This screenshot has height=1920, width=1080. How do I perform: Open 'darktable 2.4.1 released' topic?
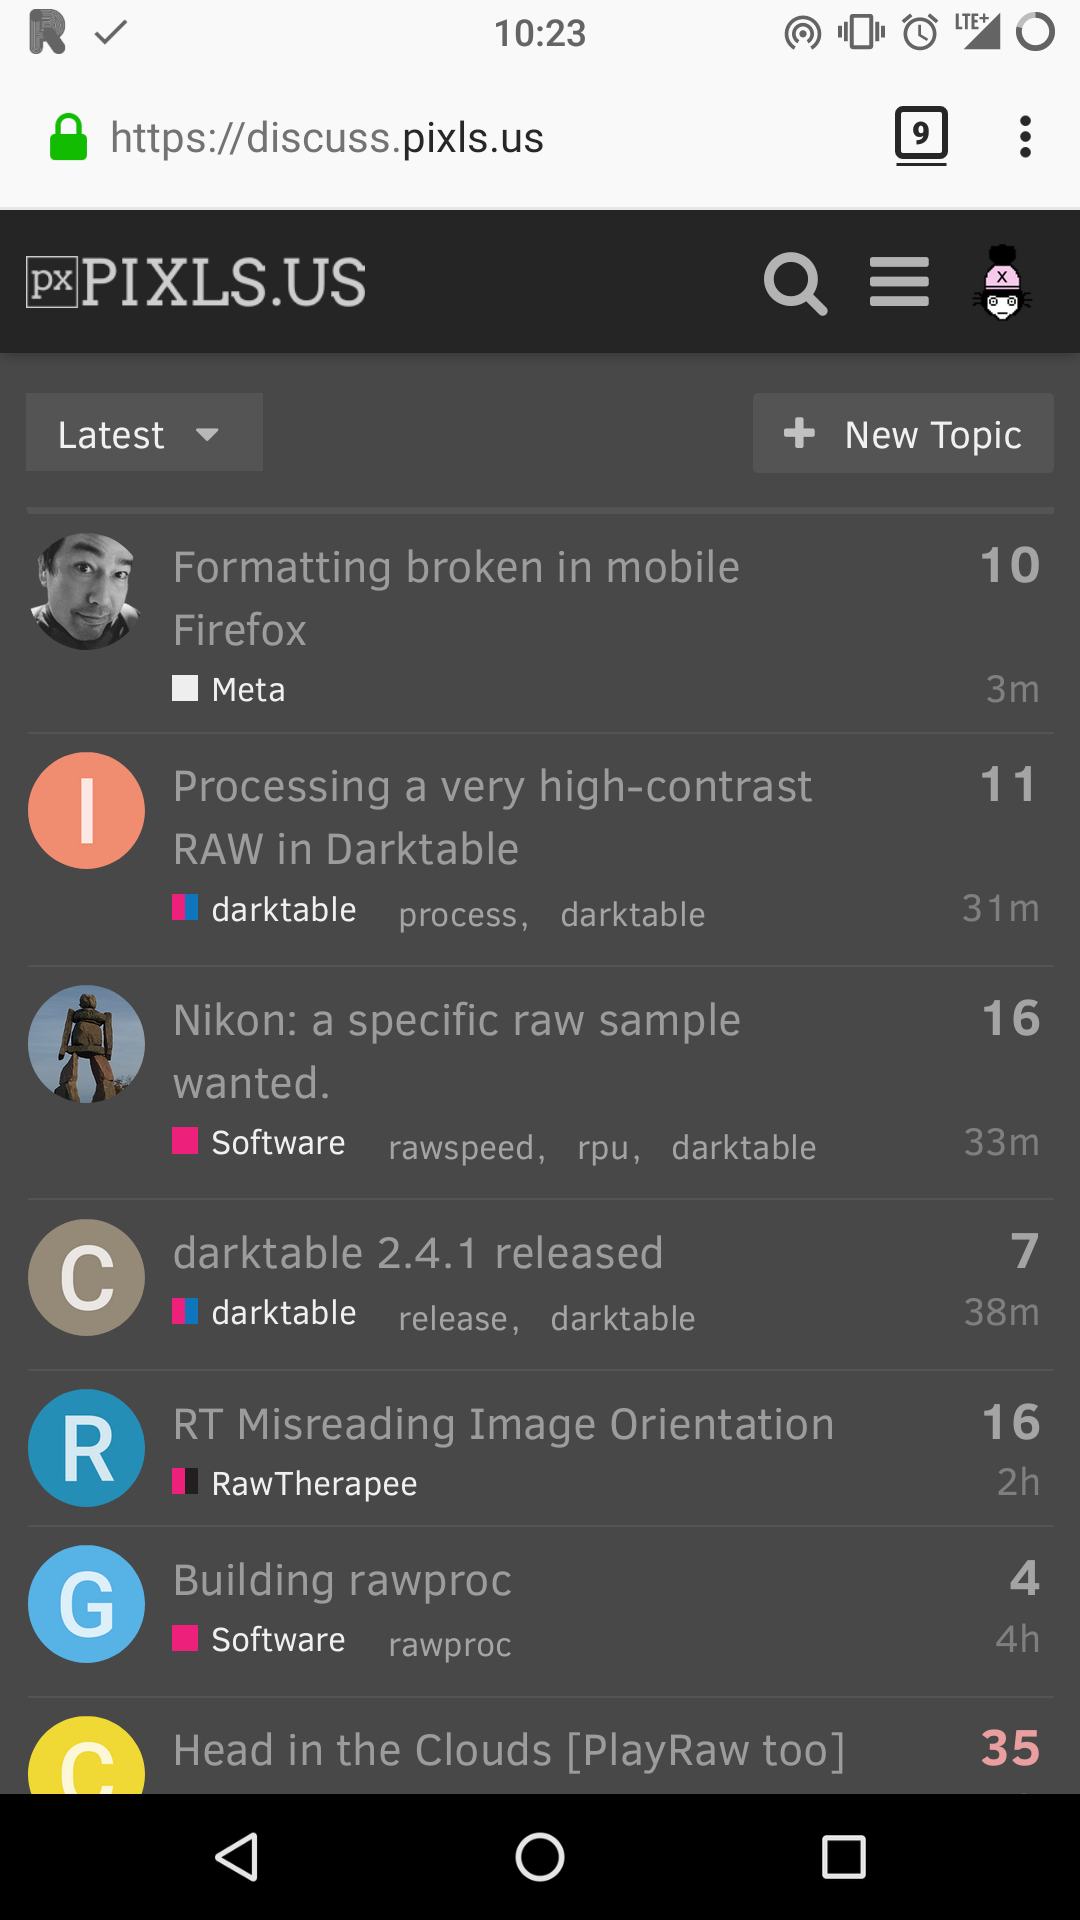(418, 1253)
